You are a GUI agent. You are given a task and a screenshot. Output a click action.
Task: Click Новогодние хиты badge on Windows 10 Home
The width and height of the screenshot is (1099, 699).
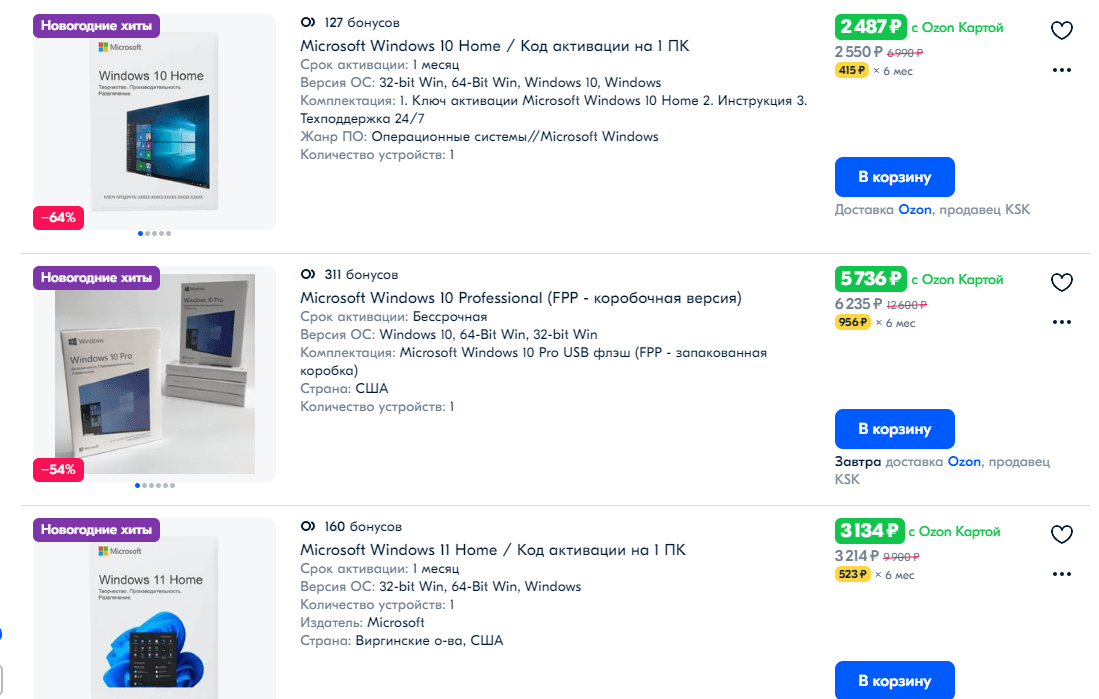tap(96, 26)
